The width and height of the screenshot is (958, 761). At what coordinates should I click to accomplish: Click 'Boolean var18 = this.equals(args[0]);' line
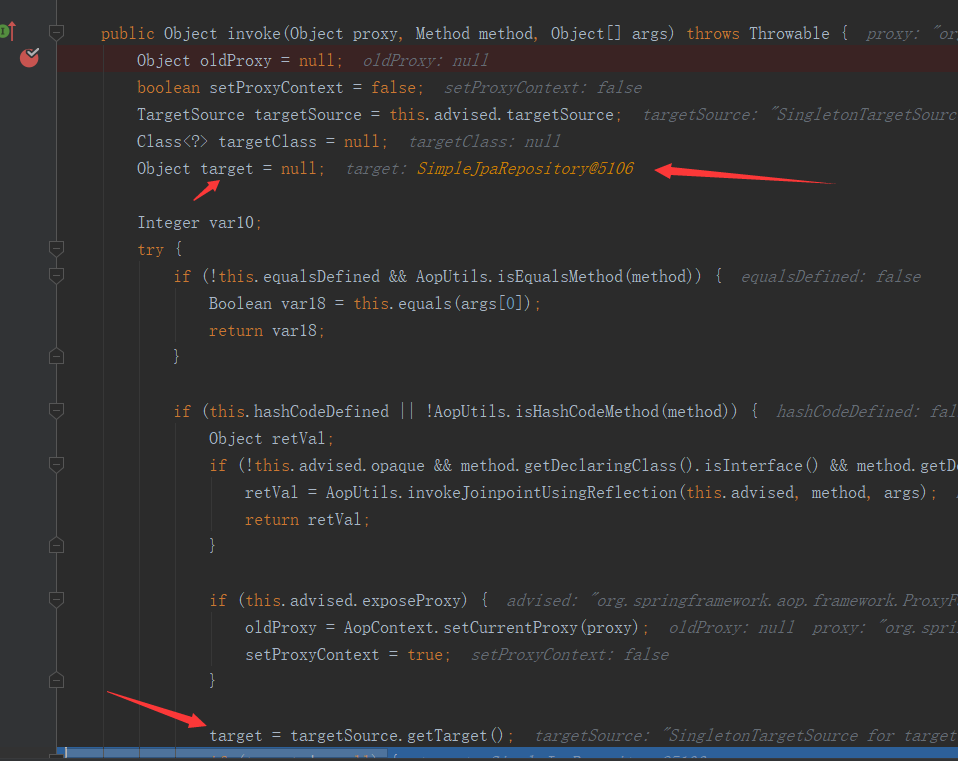coord(375,304)
